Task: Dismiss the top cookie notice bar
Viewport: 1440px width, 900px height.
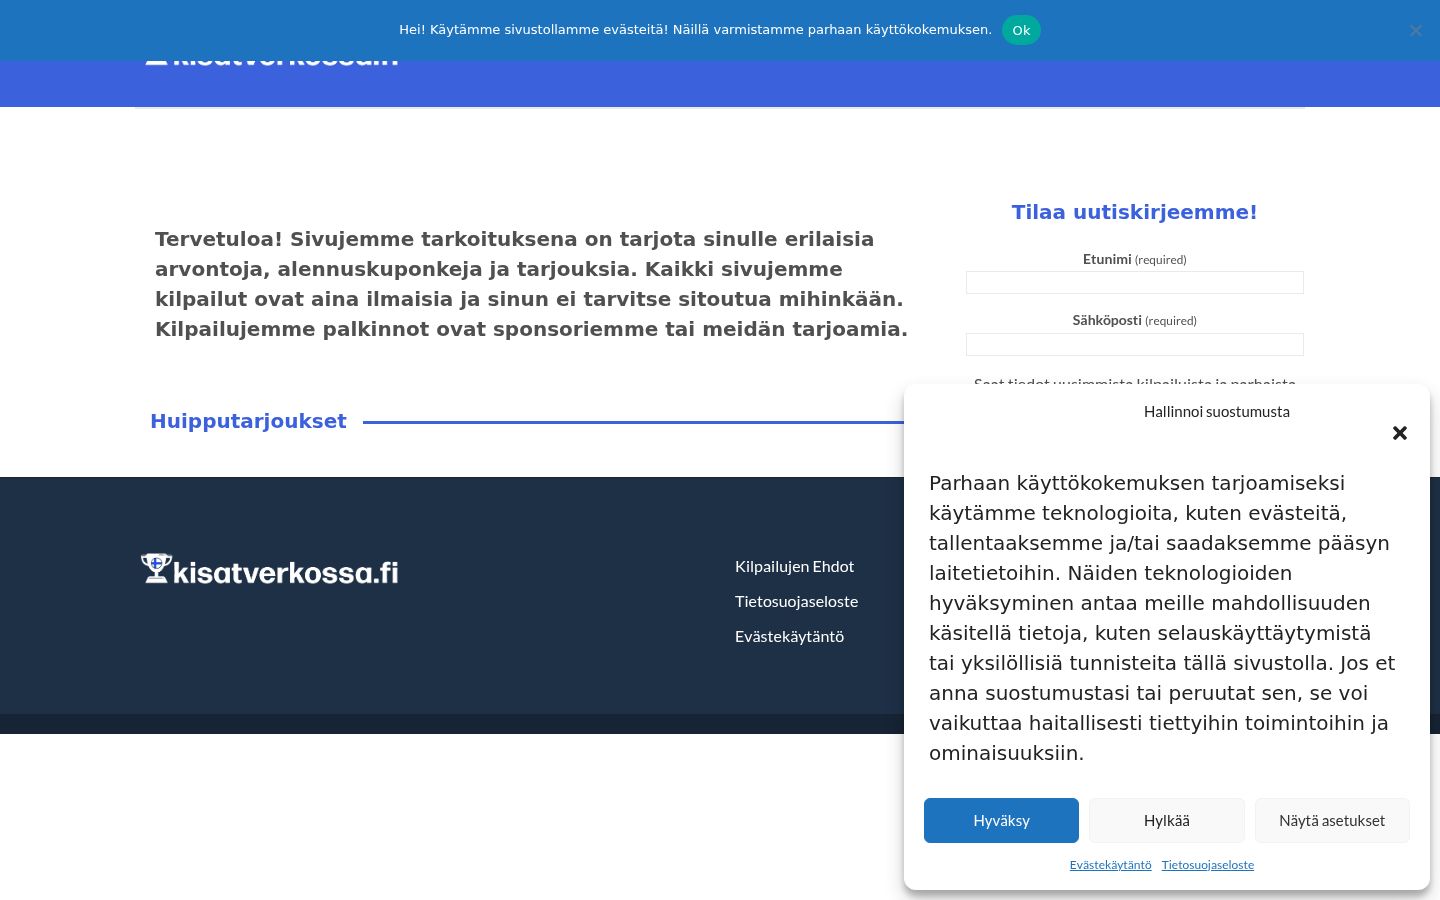Action: coord(1416,30)
